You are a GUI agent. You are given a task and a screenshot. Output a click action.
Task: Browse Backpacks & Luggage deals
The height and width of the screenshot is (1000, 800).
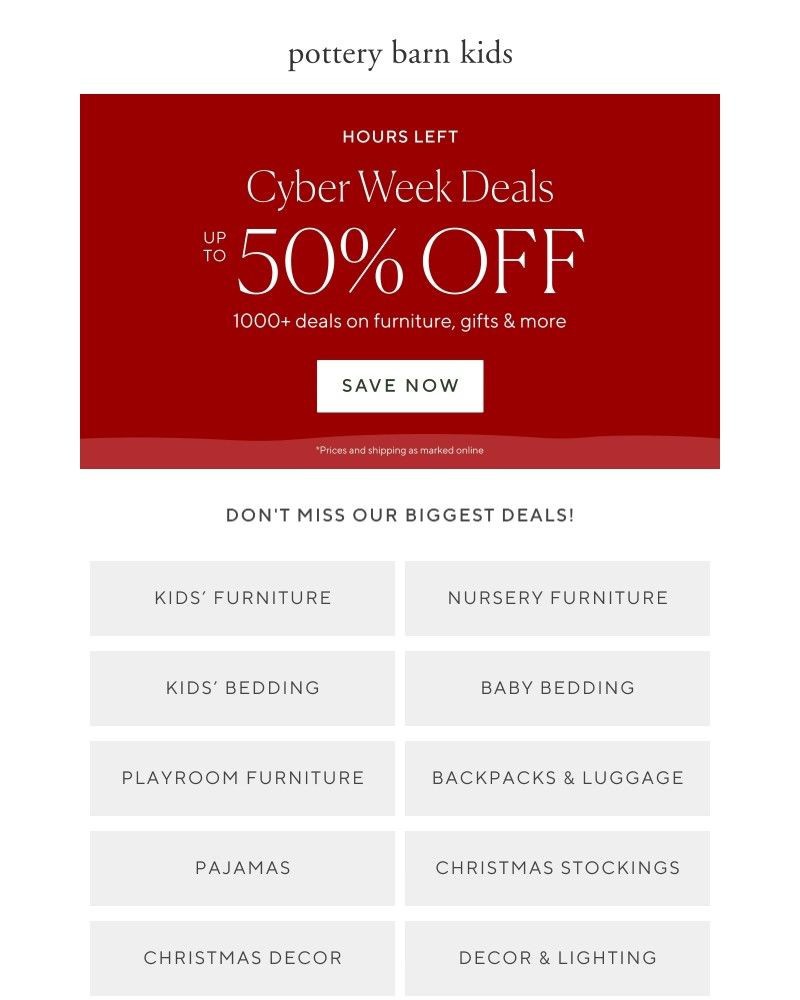558,778
